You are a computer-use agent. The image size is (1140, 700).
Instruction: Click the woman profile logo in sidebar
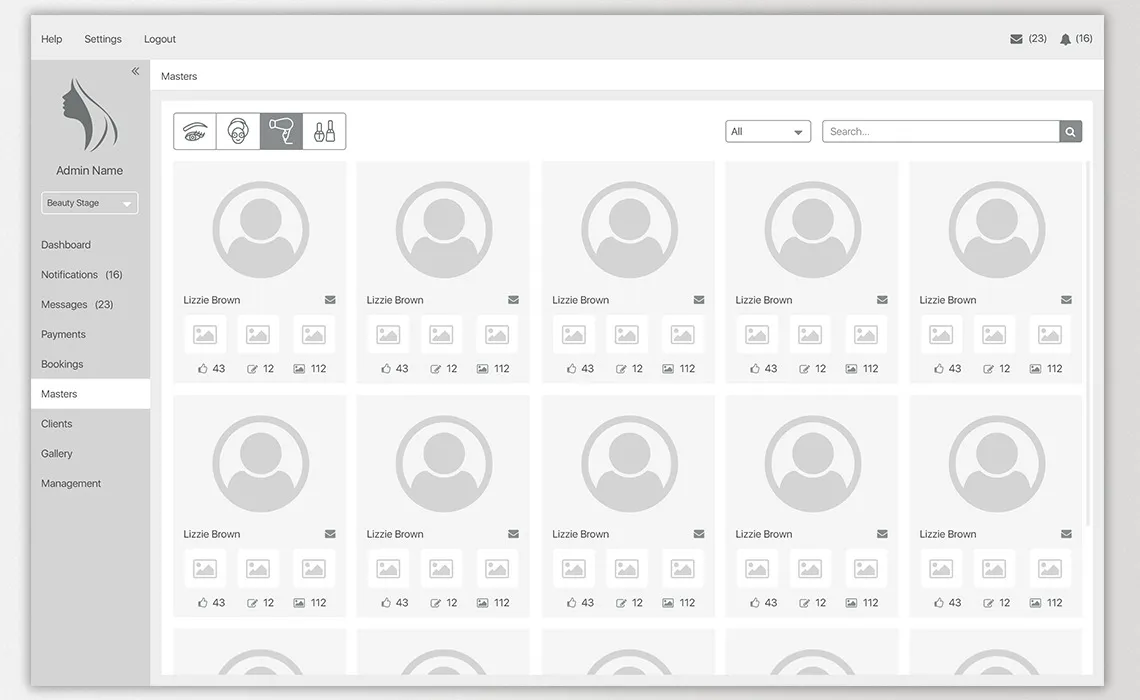pos(89,115)
